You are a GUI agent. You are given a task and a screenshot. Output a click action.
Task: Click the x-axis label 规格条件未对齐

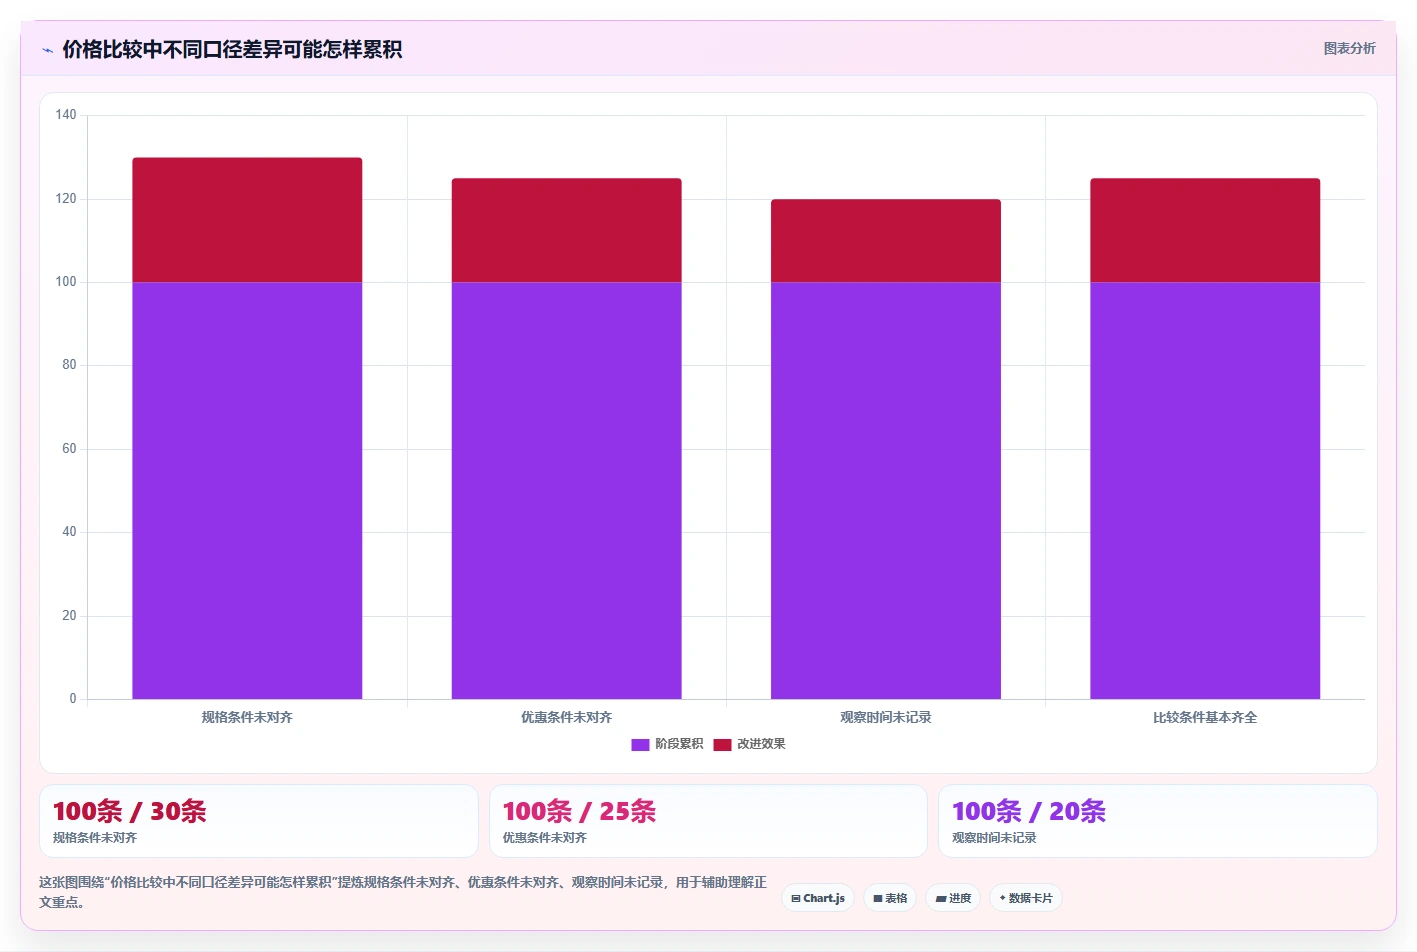pos(247,717)
